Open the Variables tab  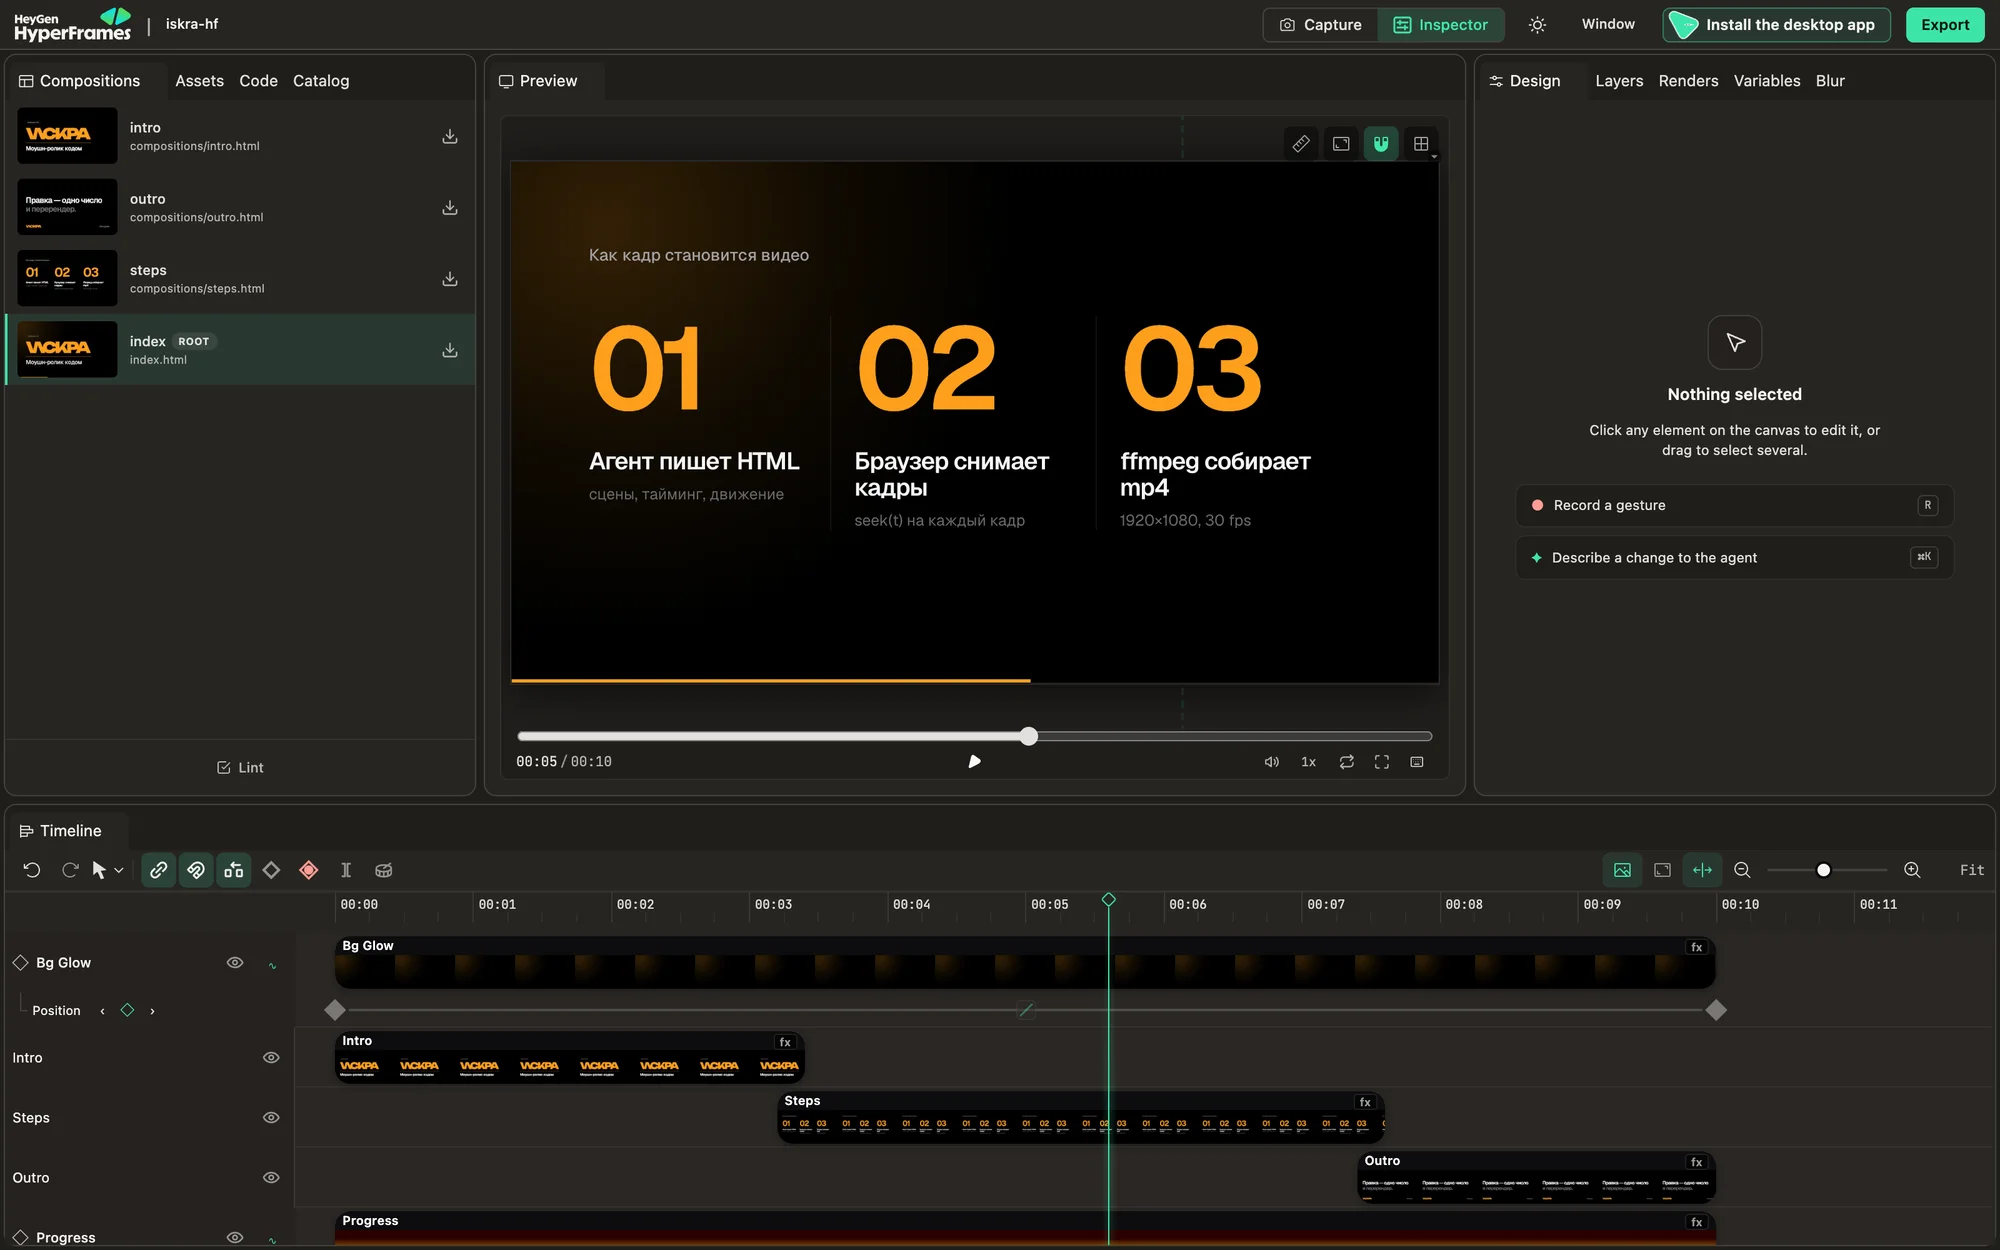tap(1767, 81)
